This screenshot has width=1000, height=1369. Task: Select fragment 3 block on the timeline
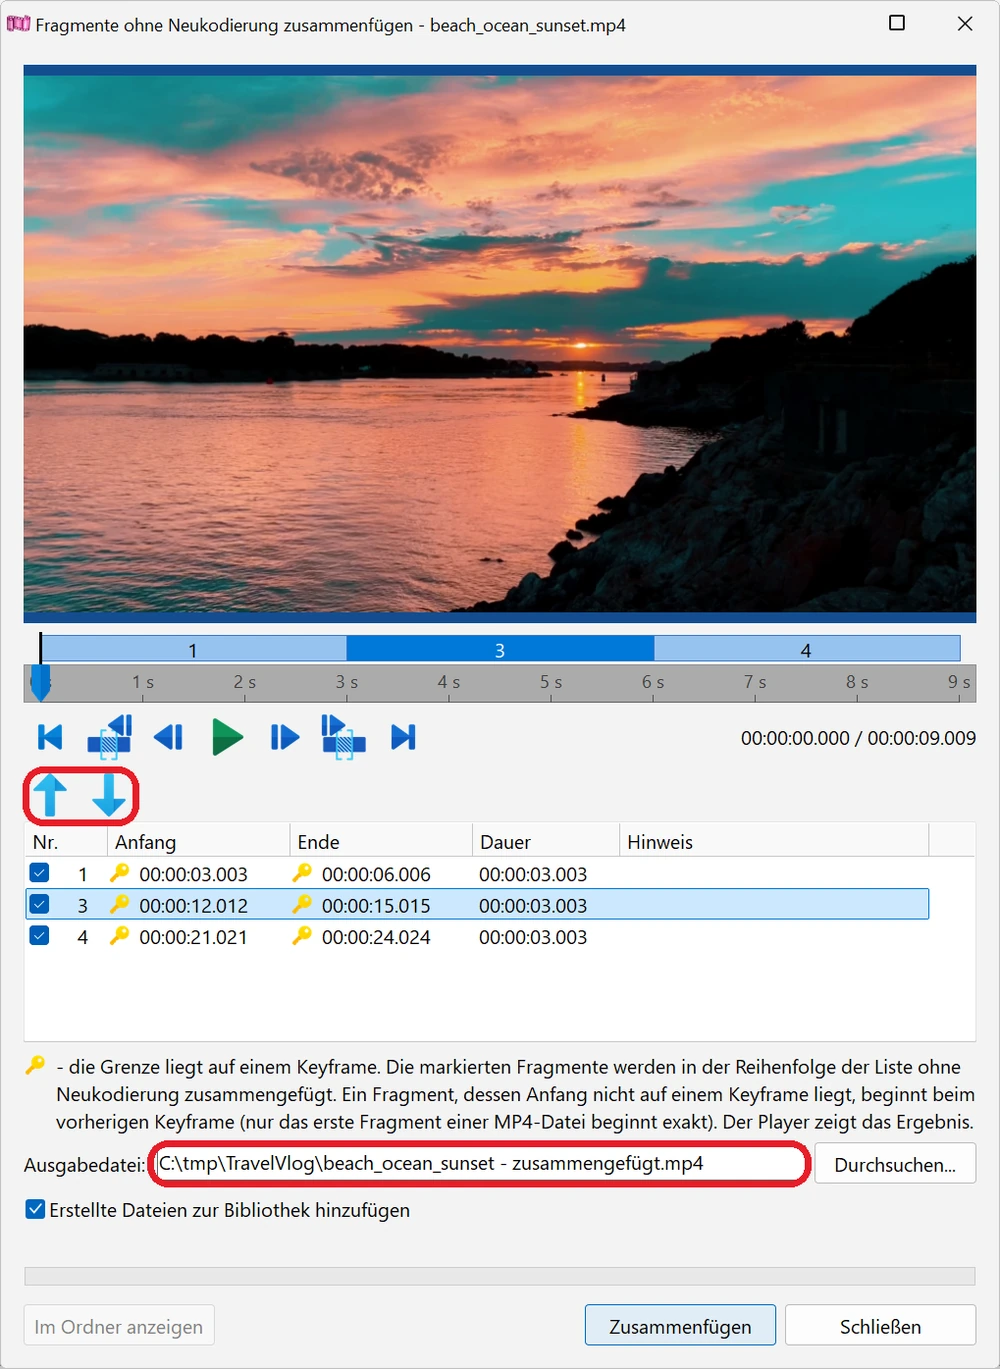coord(500,649)
